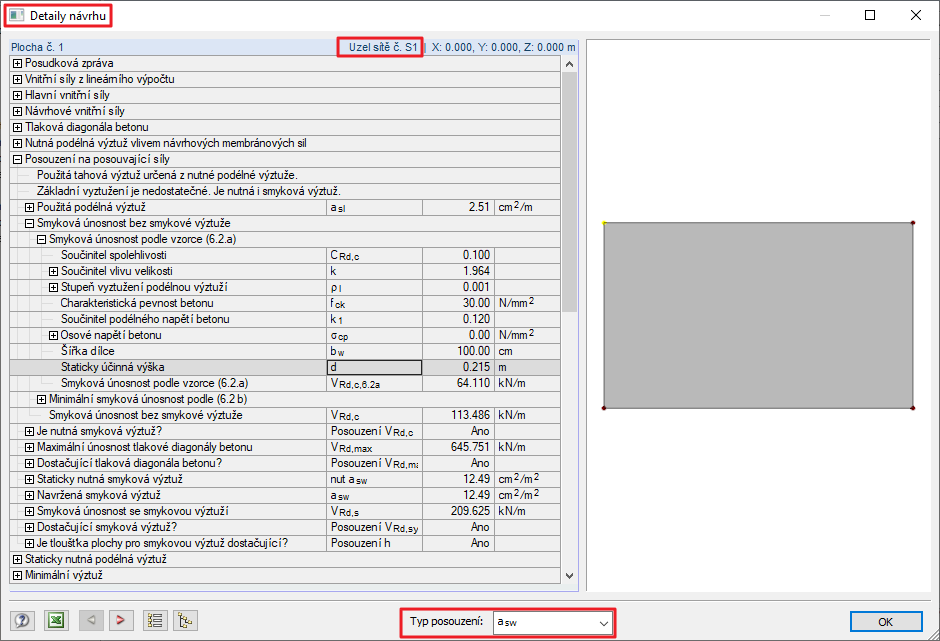
Task: Select Staticky účinná výška row
Action: (285, 367)
